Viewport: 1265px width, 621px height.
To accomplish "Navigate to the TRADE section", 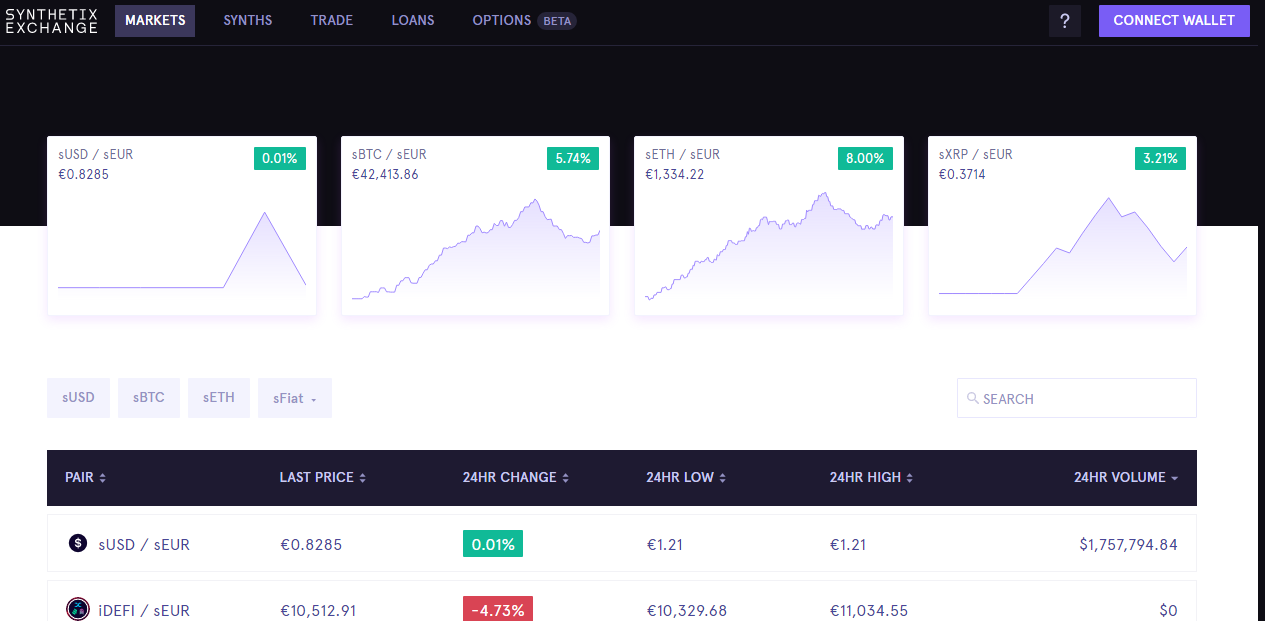I will tap(331, 20).
